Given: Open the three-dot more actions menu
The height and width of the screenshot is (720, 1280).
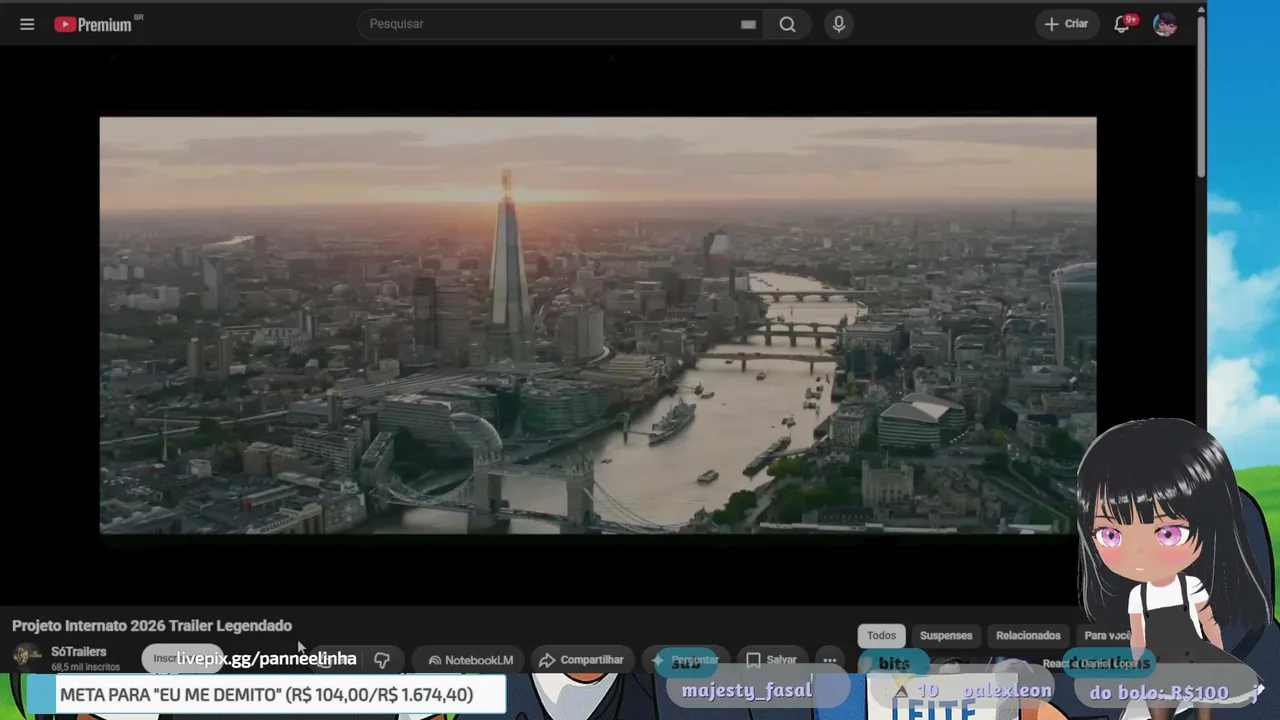Looking at the screenshot, I should click(830, 660).
